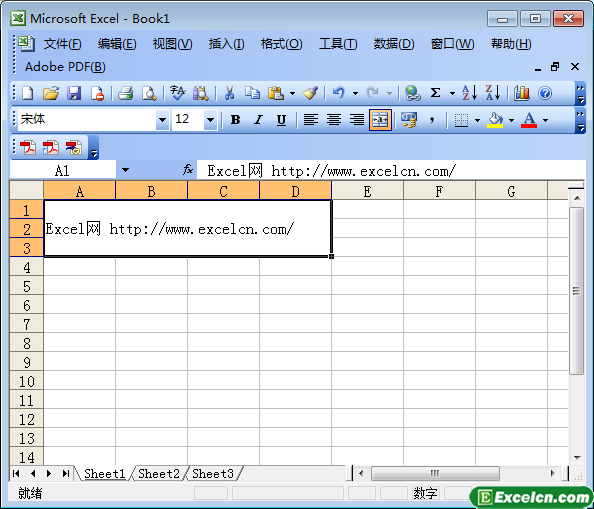Apply AutoSum sigma
Image resolution: width=594 pixels, height=509 pixels.
click(x=436, y=93)
